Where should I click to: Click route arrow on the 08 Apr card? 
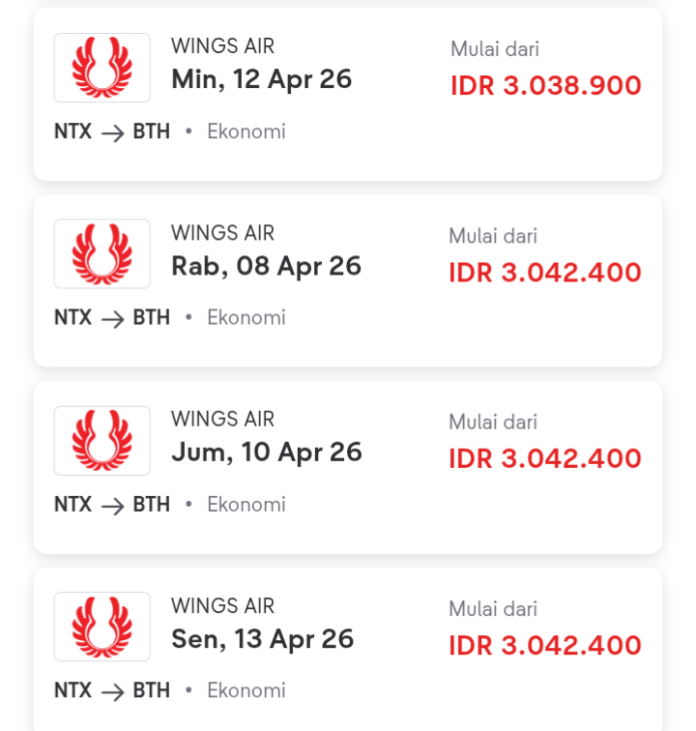pyautogui.click(x=112, y=318)
